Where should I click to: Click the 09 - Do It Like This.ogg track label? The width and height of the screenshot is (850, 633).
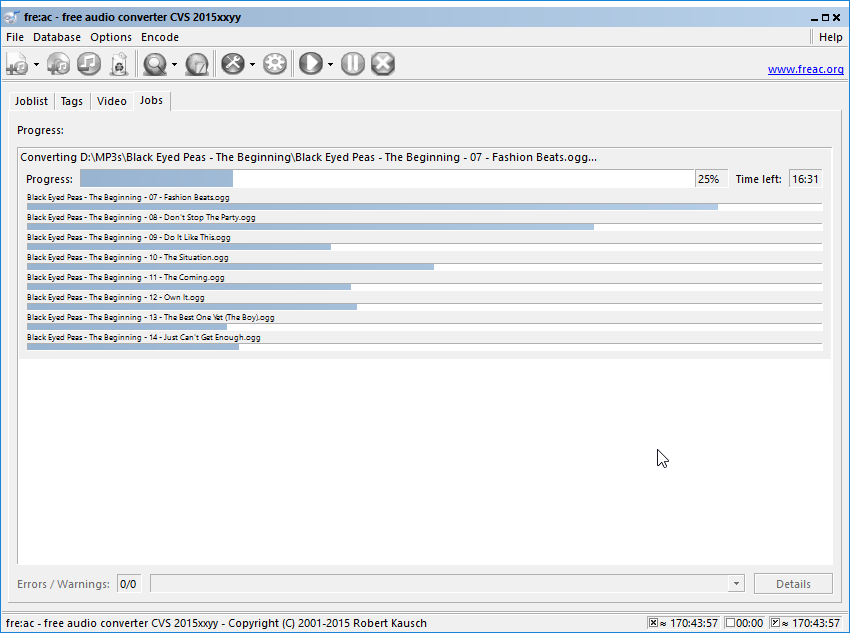(x=128, y=237)
